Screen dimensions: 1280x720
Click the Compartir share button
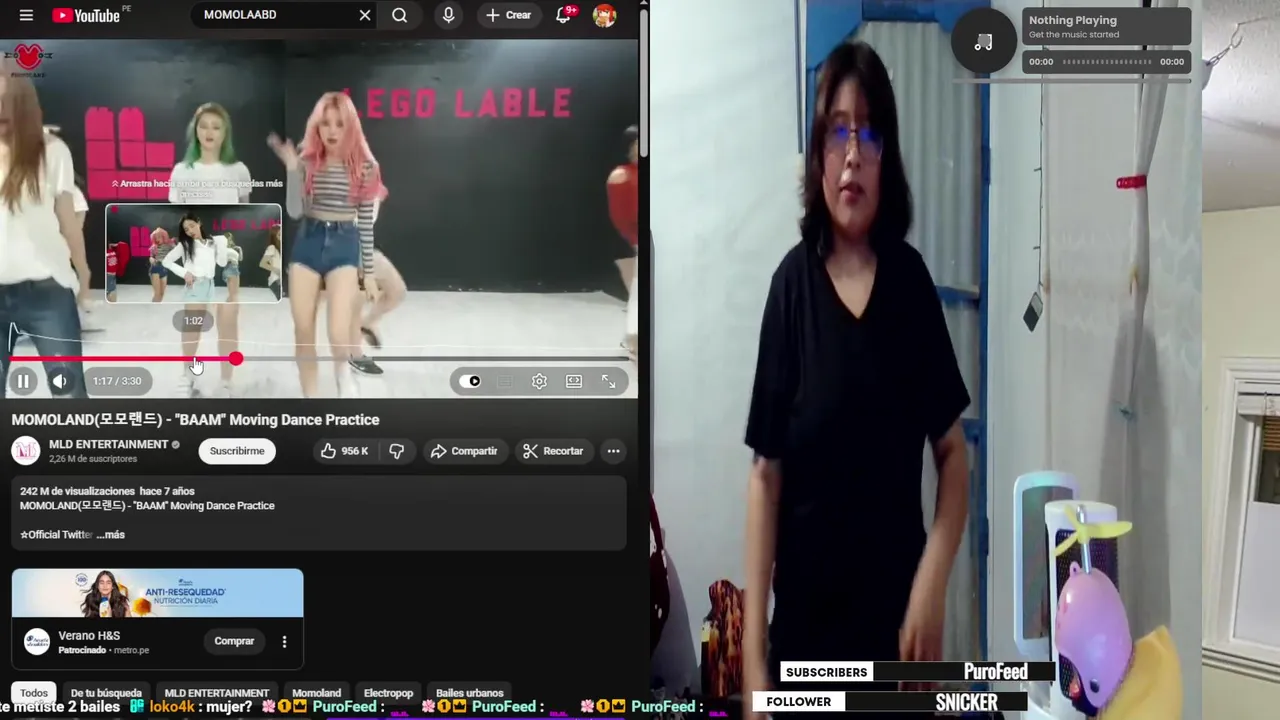click(x=464, y=451)
